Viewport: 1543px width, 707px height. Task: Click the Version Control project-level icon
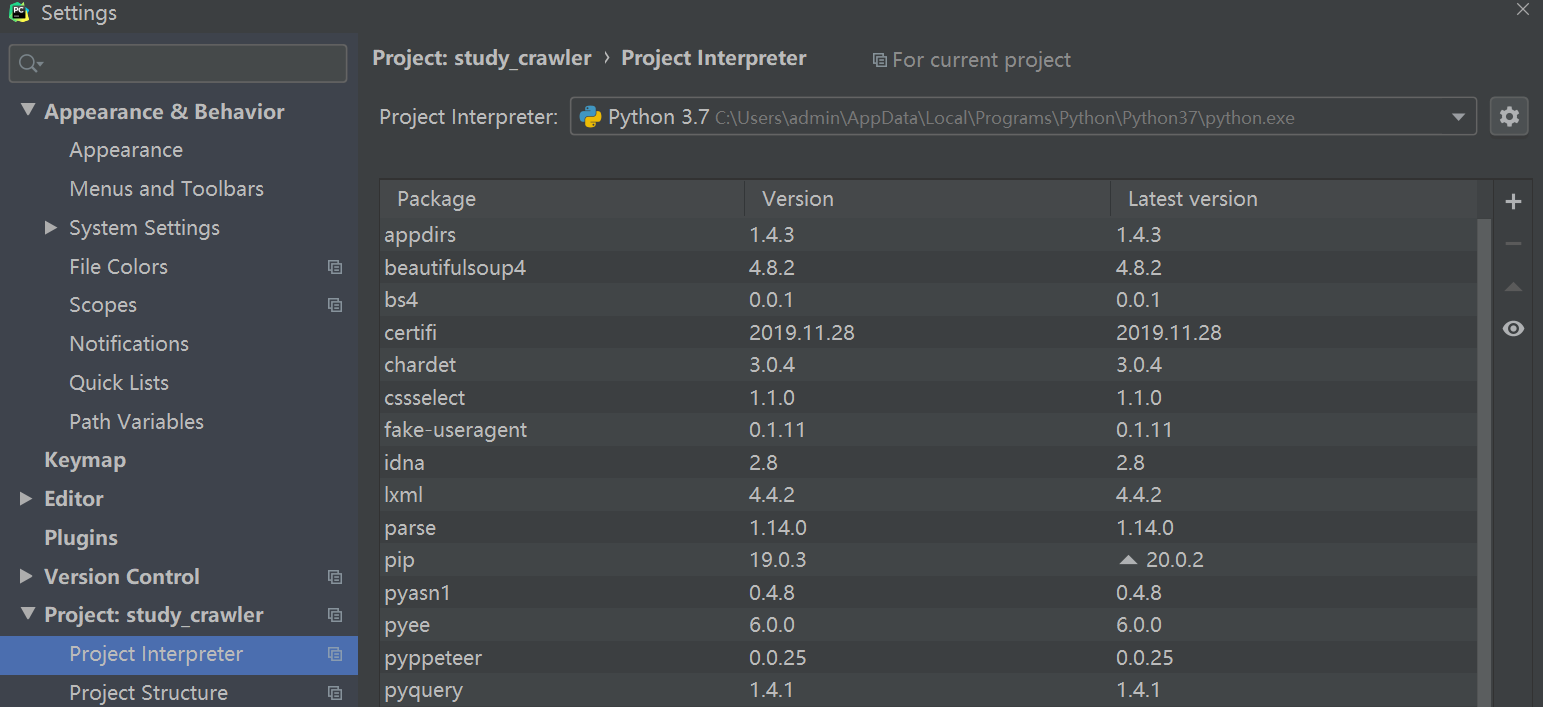335,577
